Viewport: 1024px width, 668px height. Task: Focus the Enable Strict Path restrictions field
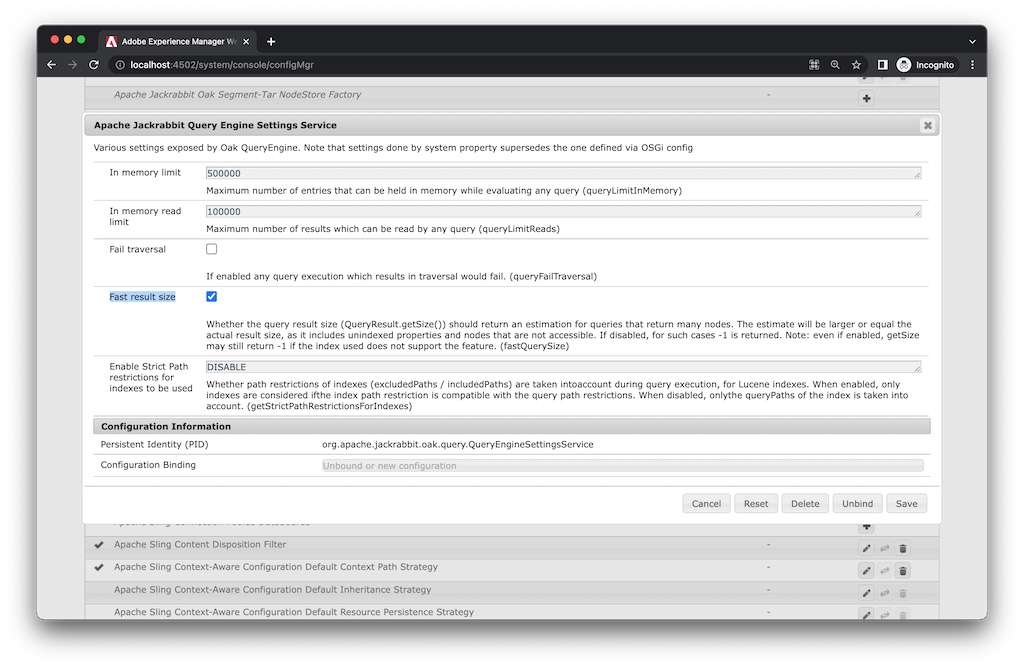point(564,367)
